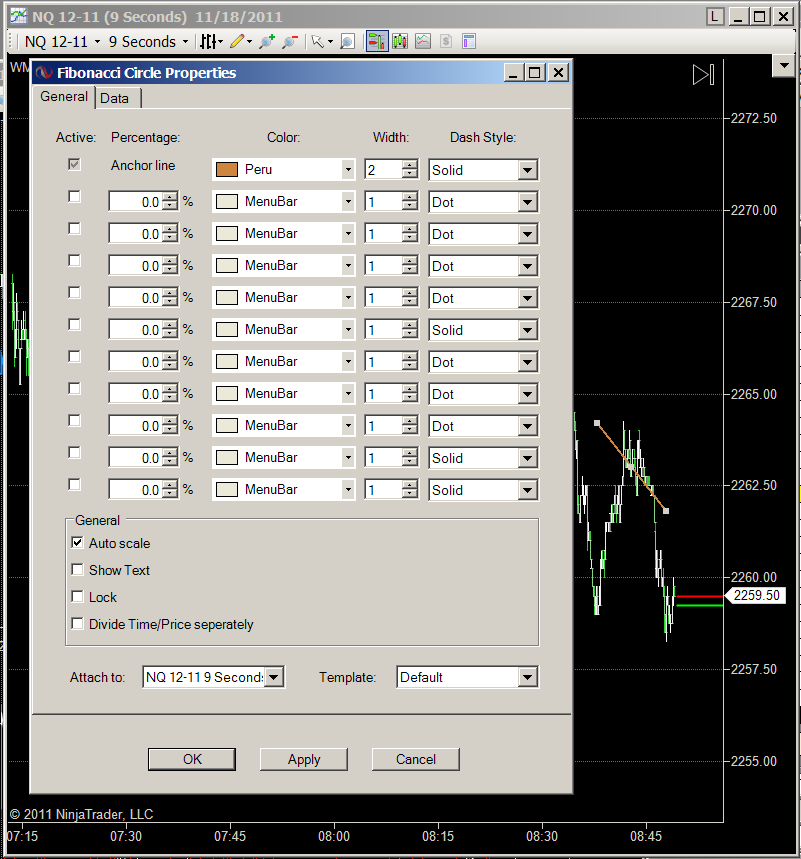Select the cursor pointer tool icon

pyautogui.click(x=317, y=42)
